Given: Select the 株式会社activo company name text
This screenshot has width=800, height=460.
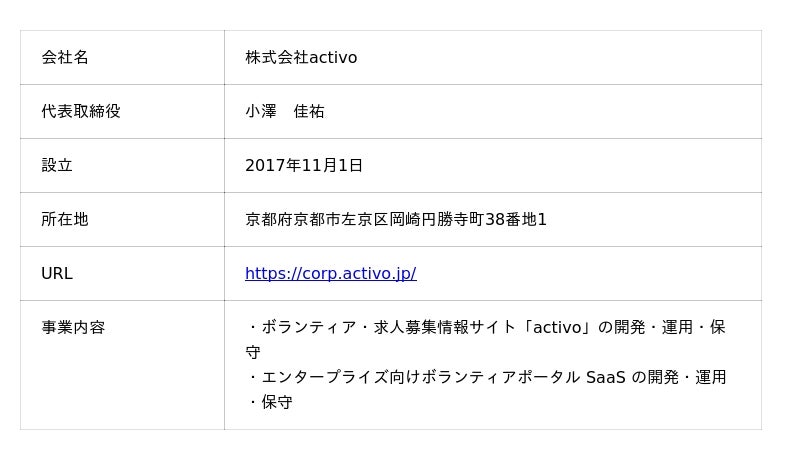Looking at the screenshot, I should point(301,57).
